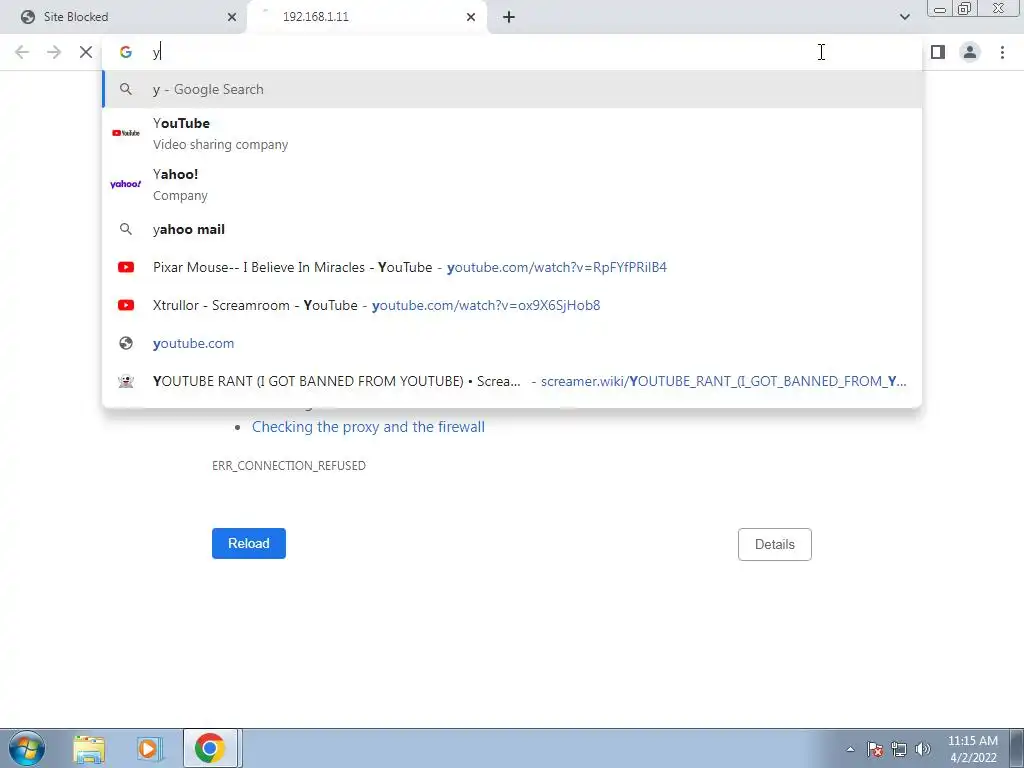Click the ERR_CONNECTION_REFUSED error text
Screen dimensions: 1024x768
[289, 466]
